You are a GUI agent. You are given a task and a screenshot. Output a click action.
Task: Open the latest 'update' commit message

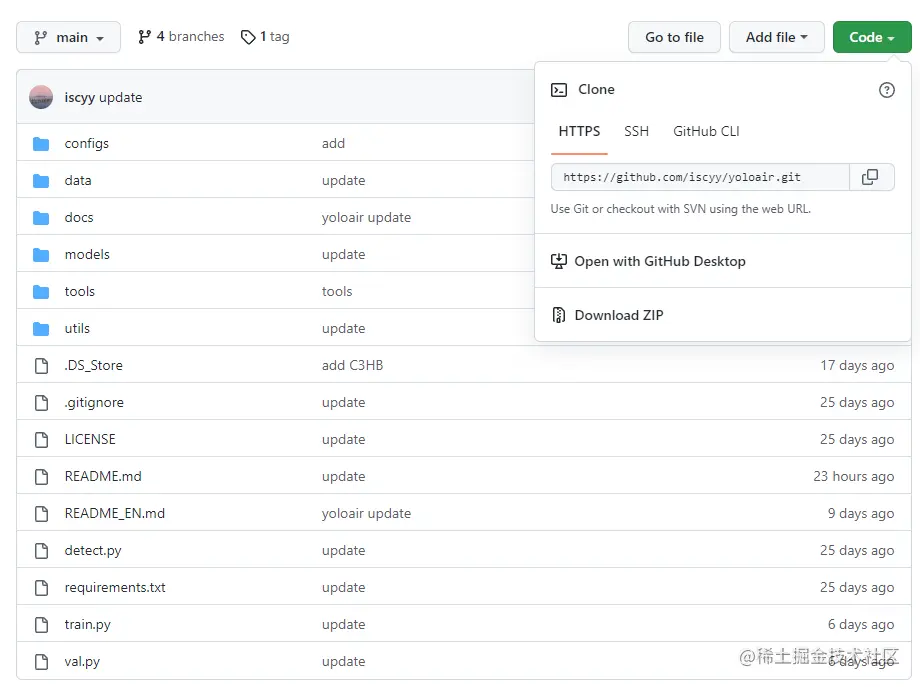click(120, 97)
